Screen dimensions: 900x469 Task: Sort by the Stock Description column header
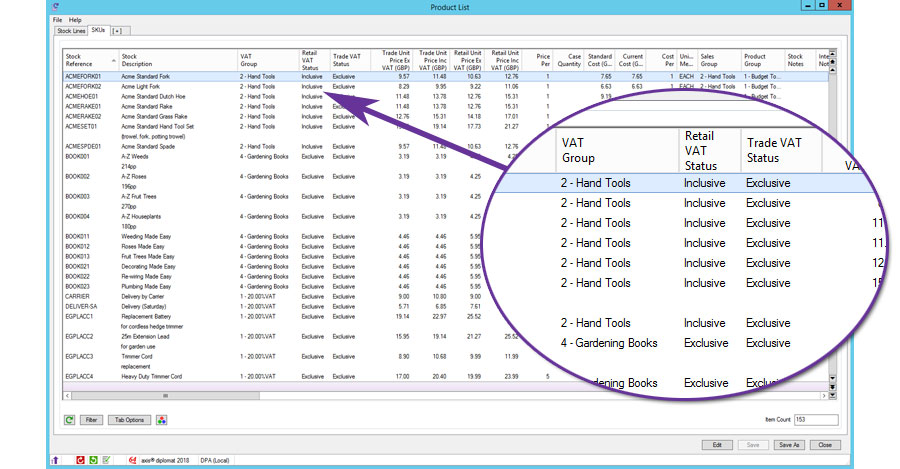(x=178, y=60)
